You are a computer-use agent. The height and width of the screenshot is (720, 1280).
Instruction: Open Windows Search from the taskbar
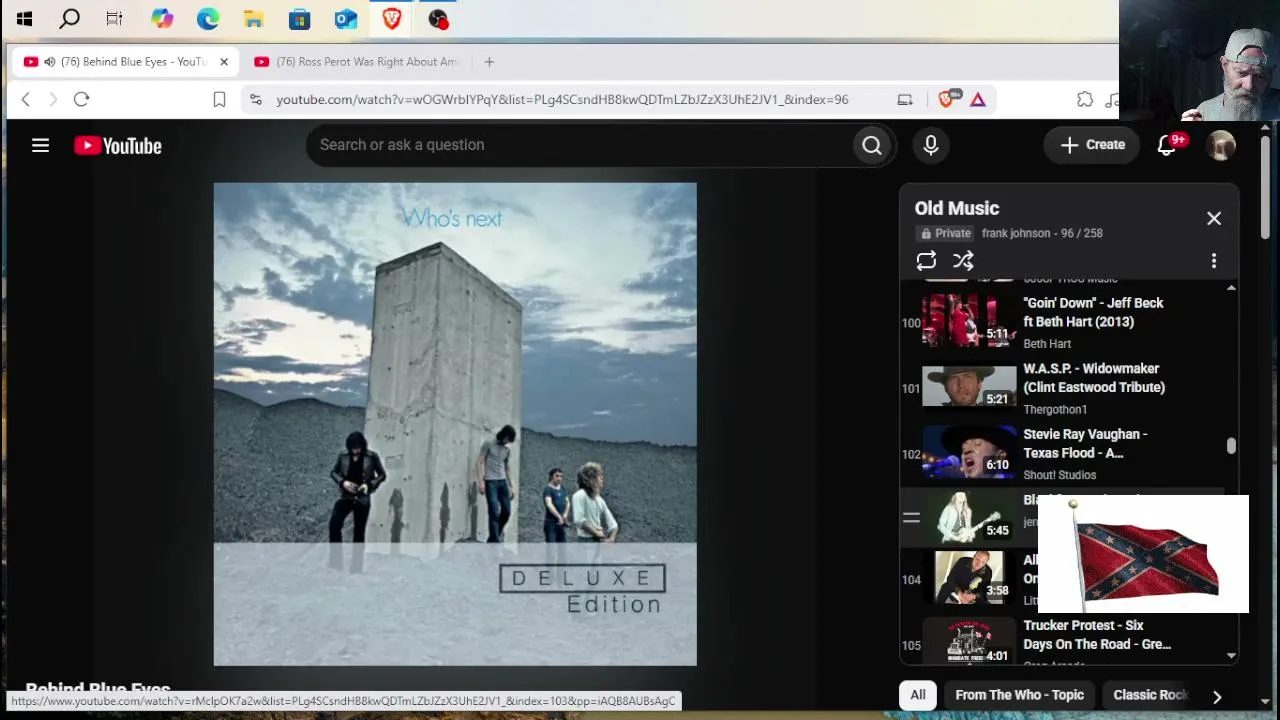tap(69, 18)
